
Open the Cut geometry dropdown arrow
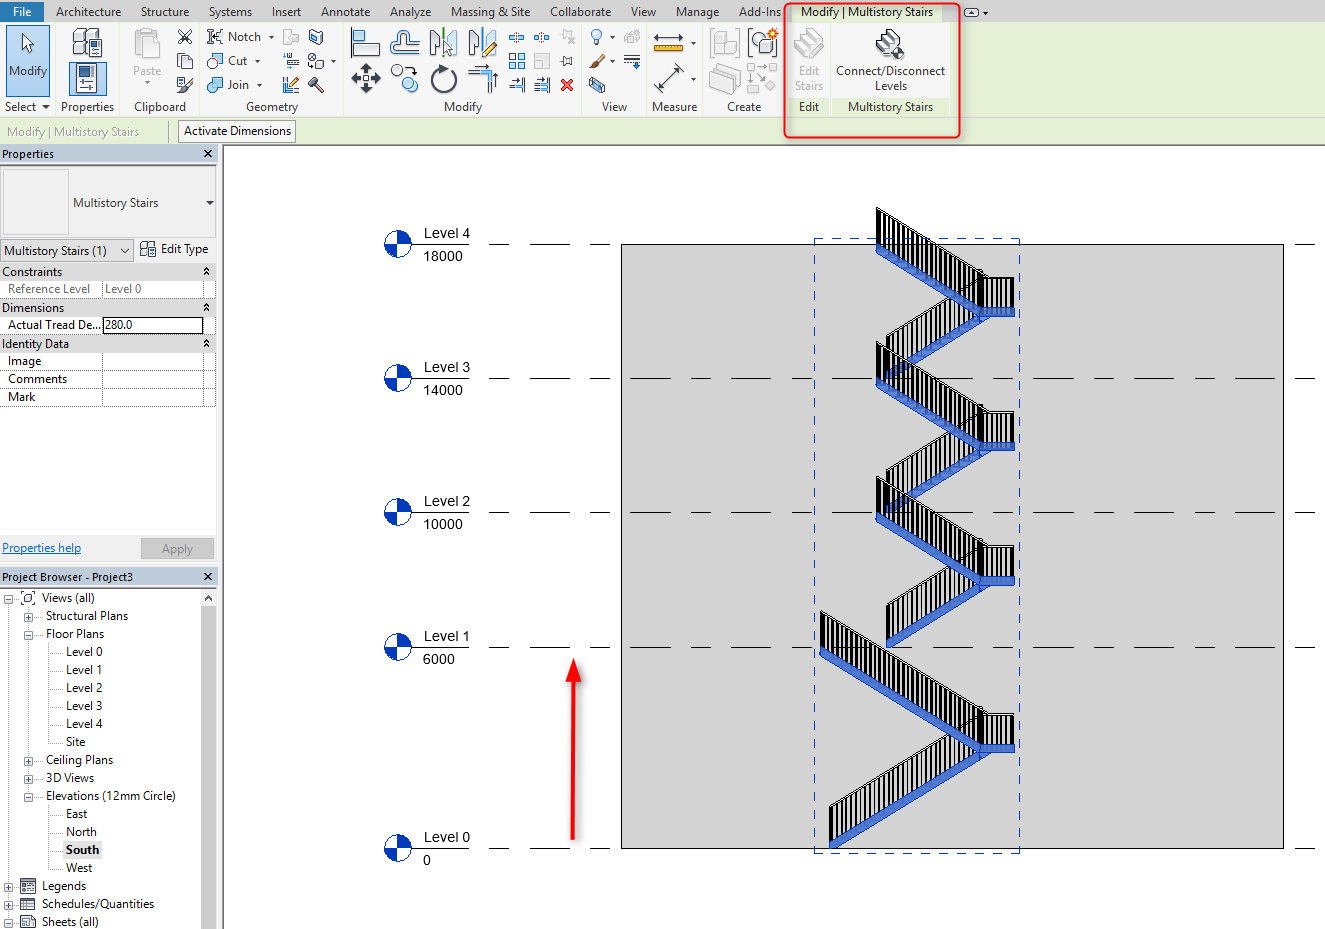click(257, 61)
